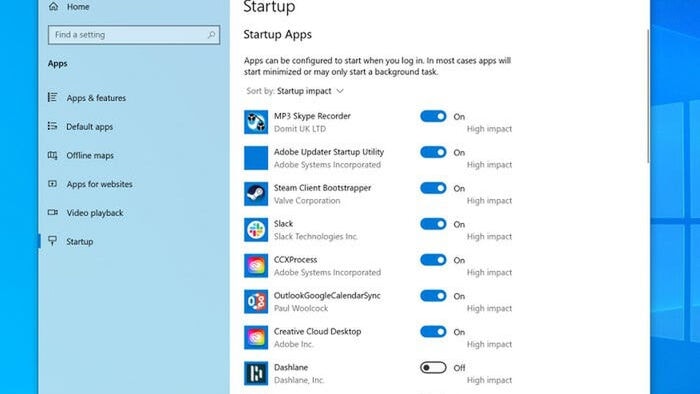700x394 pixels.
Task: Turn off Slack at startup
Action: [433, 224]
